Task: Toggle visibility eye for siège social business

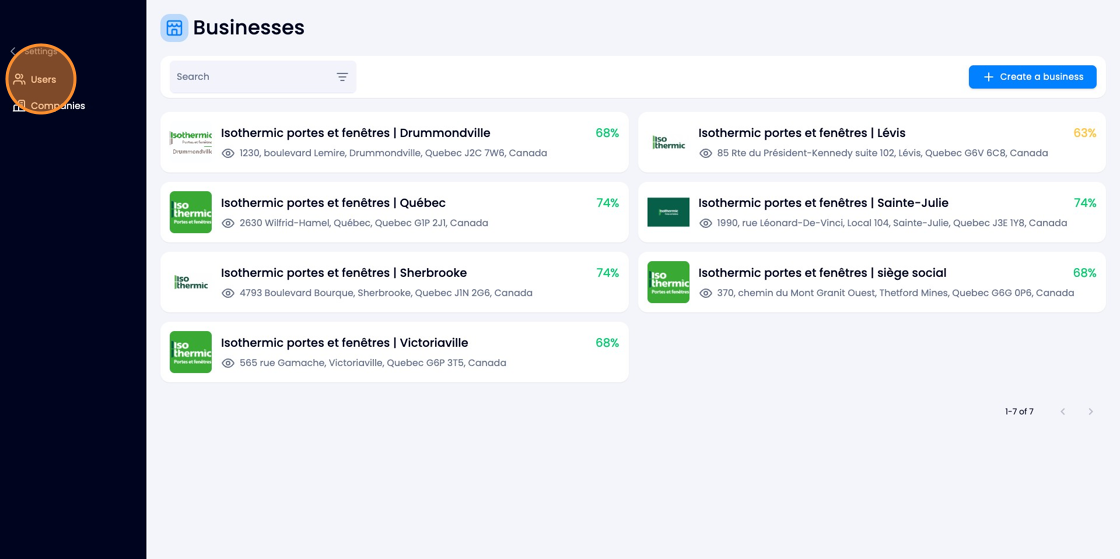Action: [x=706, y=293]
